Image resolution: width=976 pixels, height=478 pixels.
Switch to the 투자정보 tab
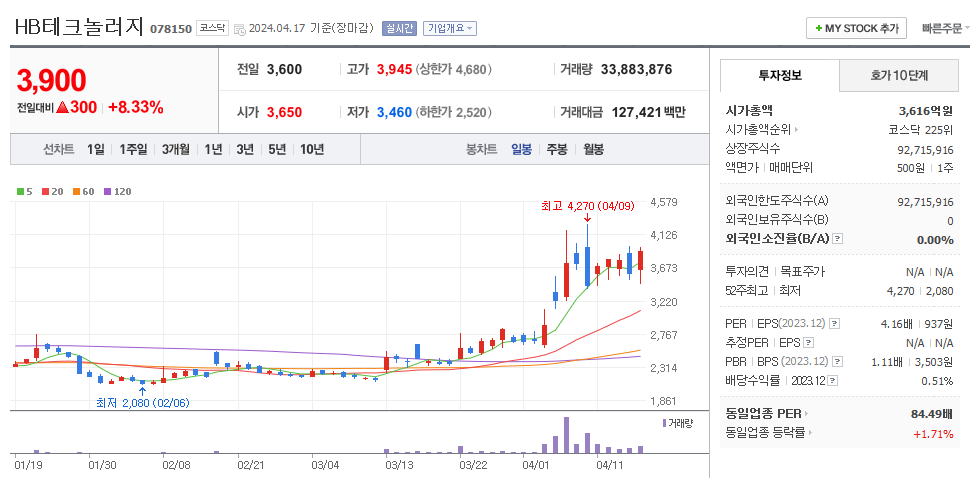click(x=779, y=76)
